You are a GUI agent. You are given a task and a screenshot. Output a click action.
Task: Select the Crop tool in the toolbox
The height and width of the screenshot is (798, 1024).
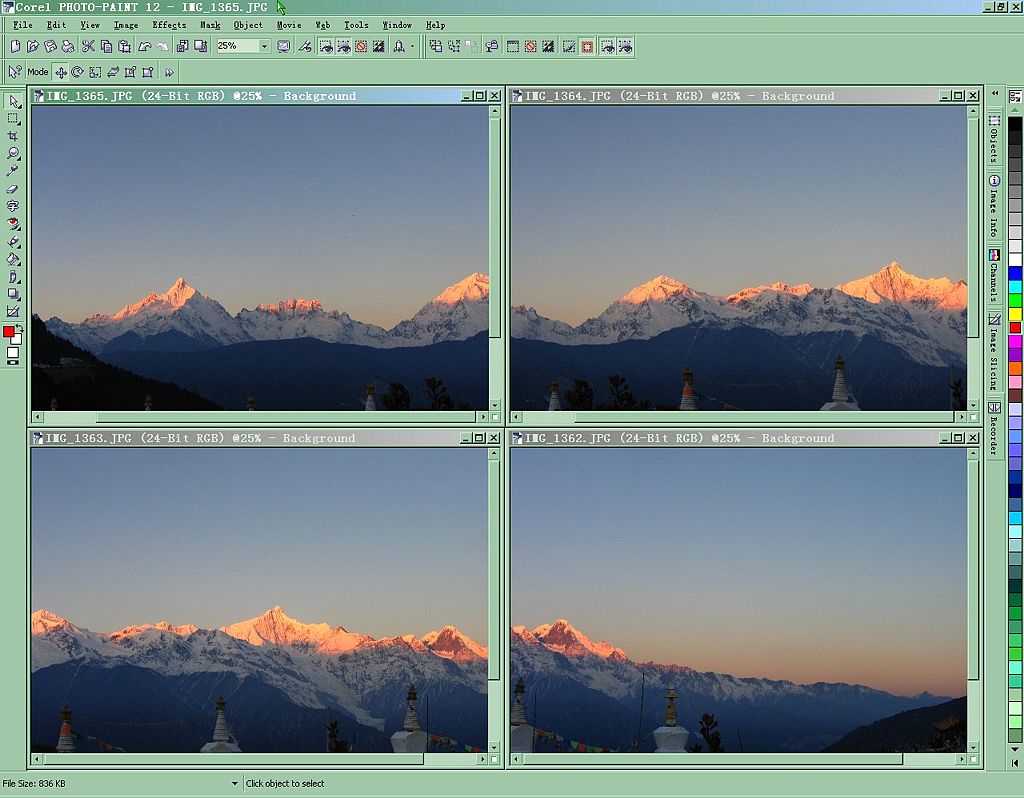[x=13, y=136]
